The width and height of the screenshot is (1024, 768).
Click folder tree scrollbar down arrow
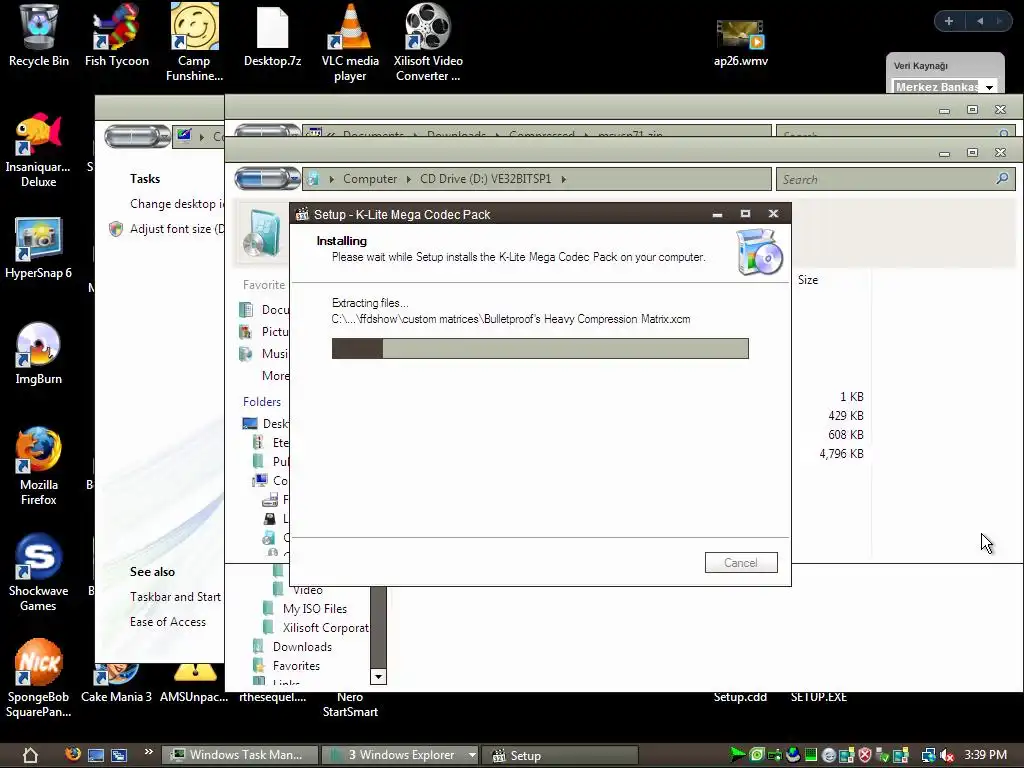(x=378, y=676)
